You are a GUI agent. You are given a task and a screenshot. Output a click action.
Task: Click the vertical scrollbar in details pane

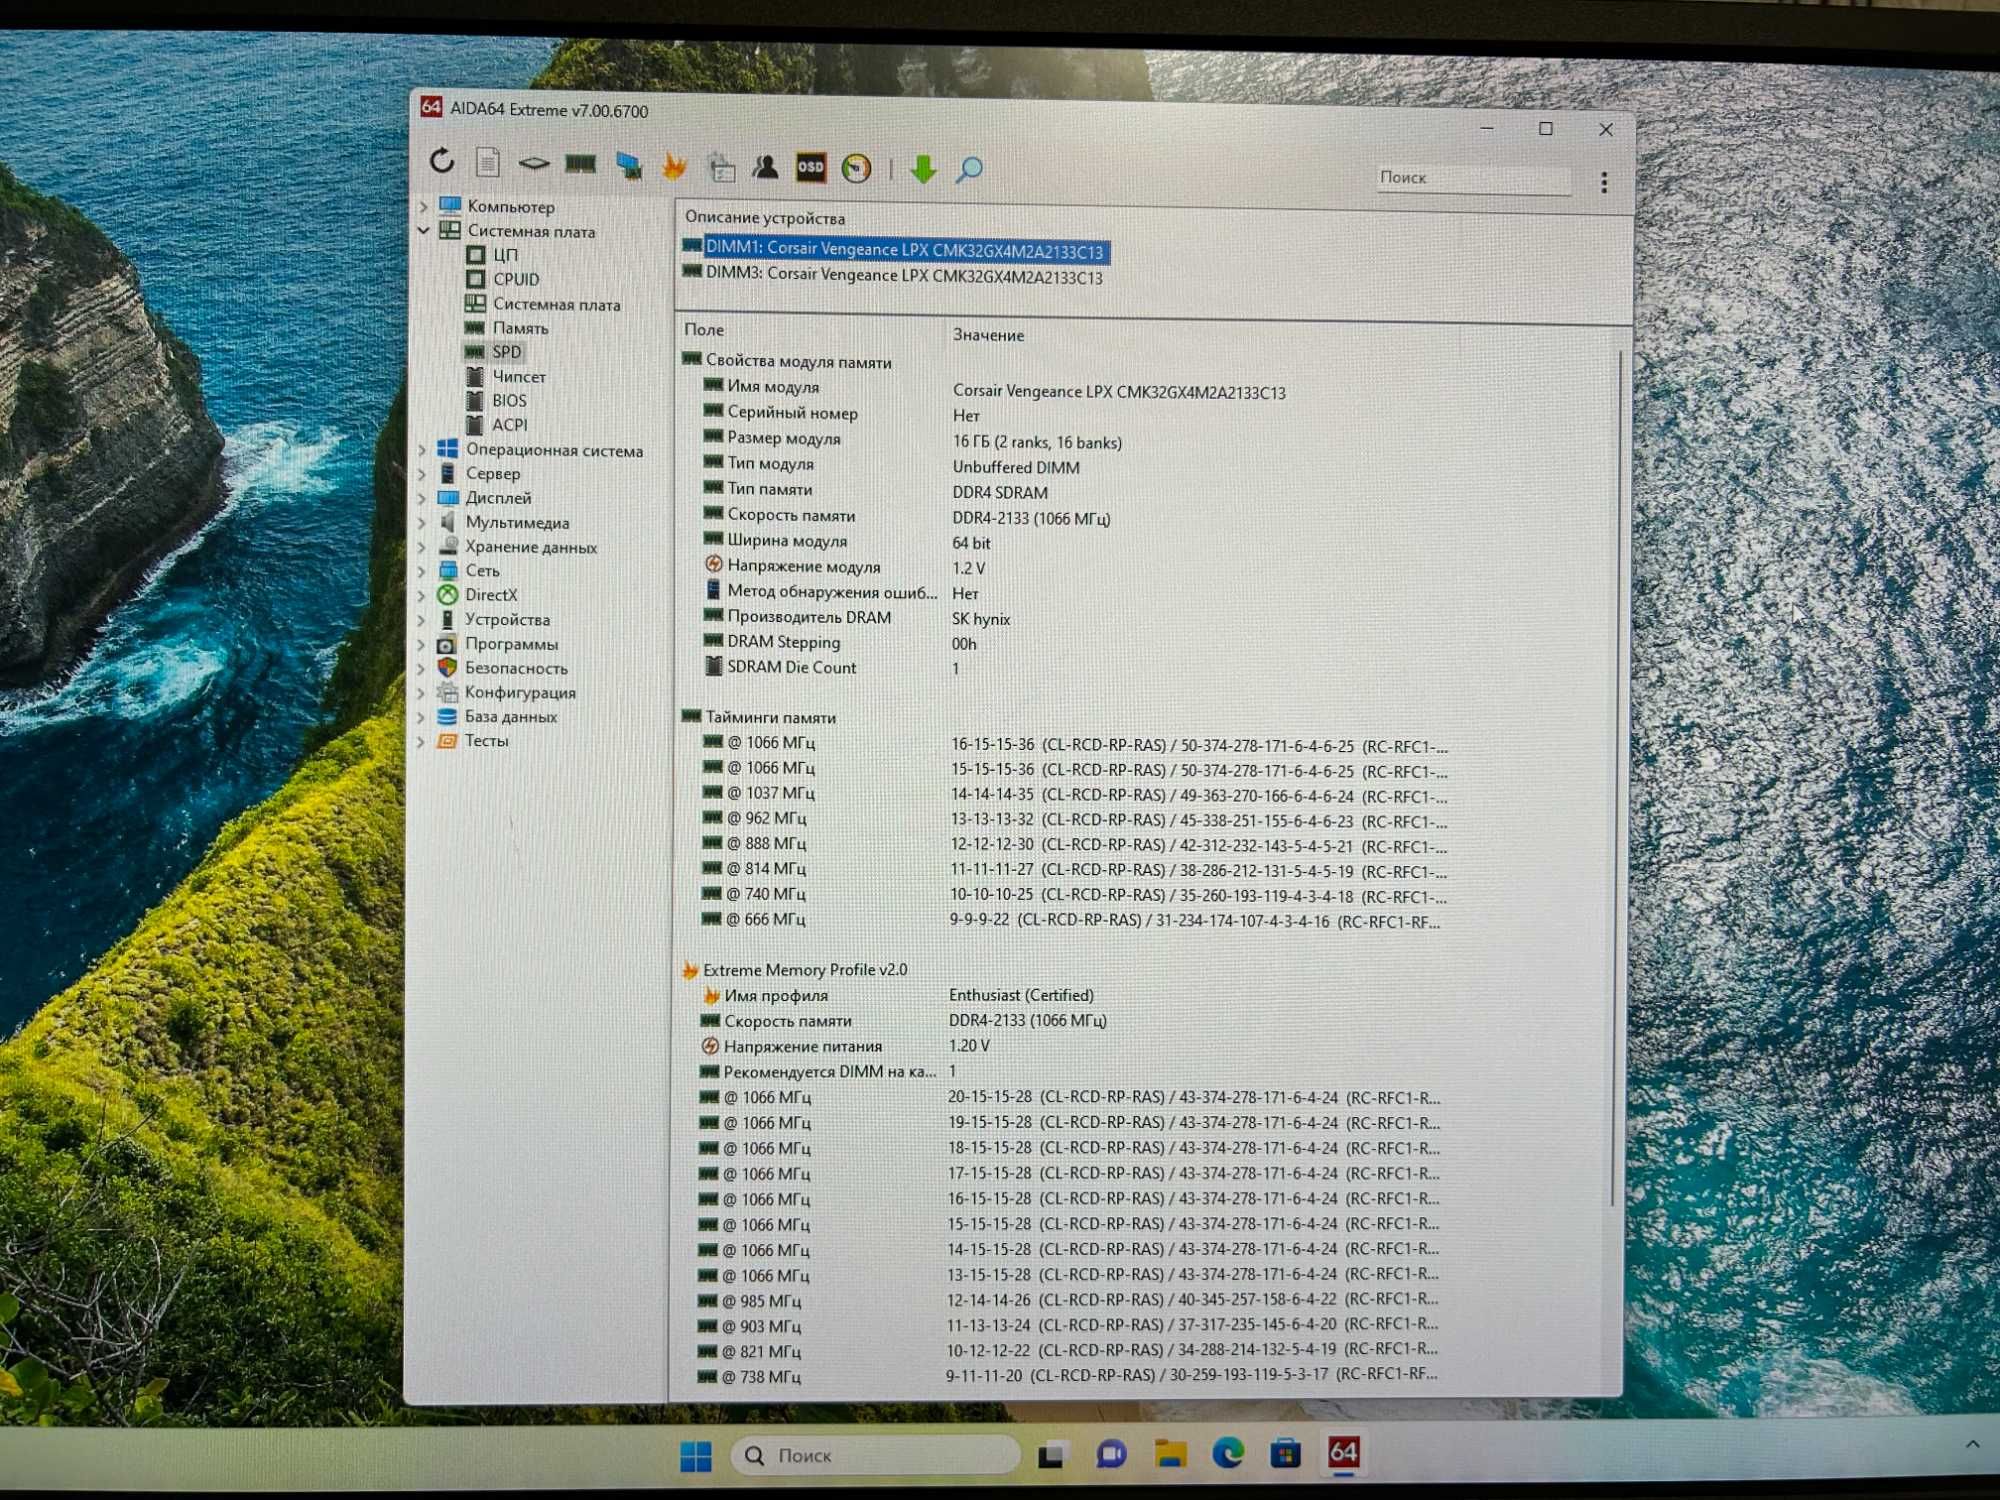[1617, 780]
